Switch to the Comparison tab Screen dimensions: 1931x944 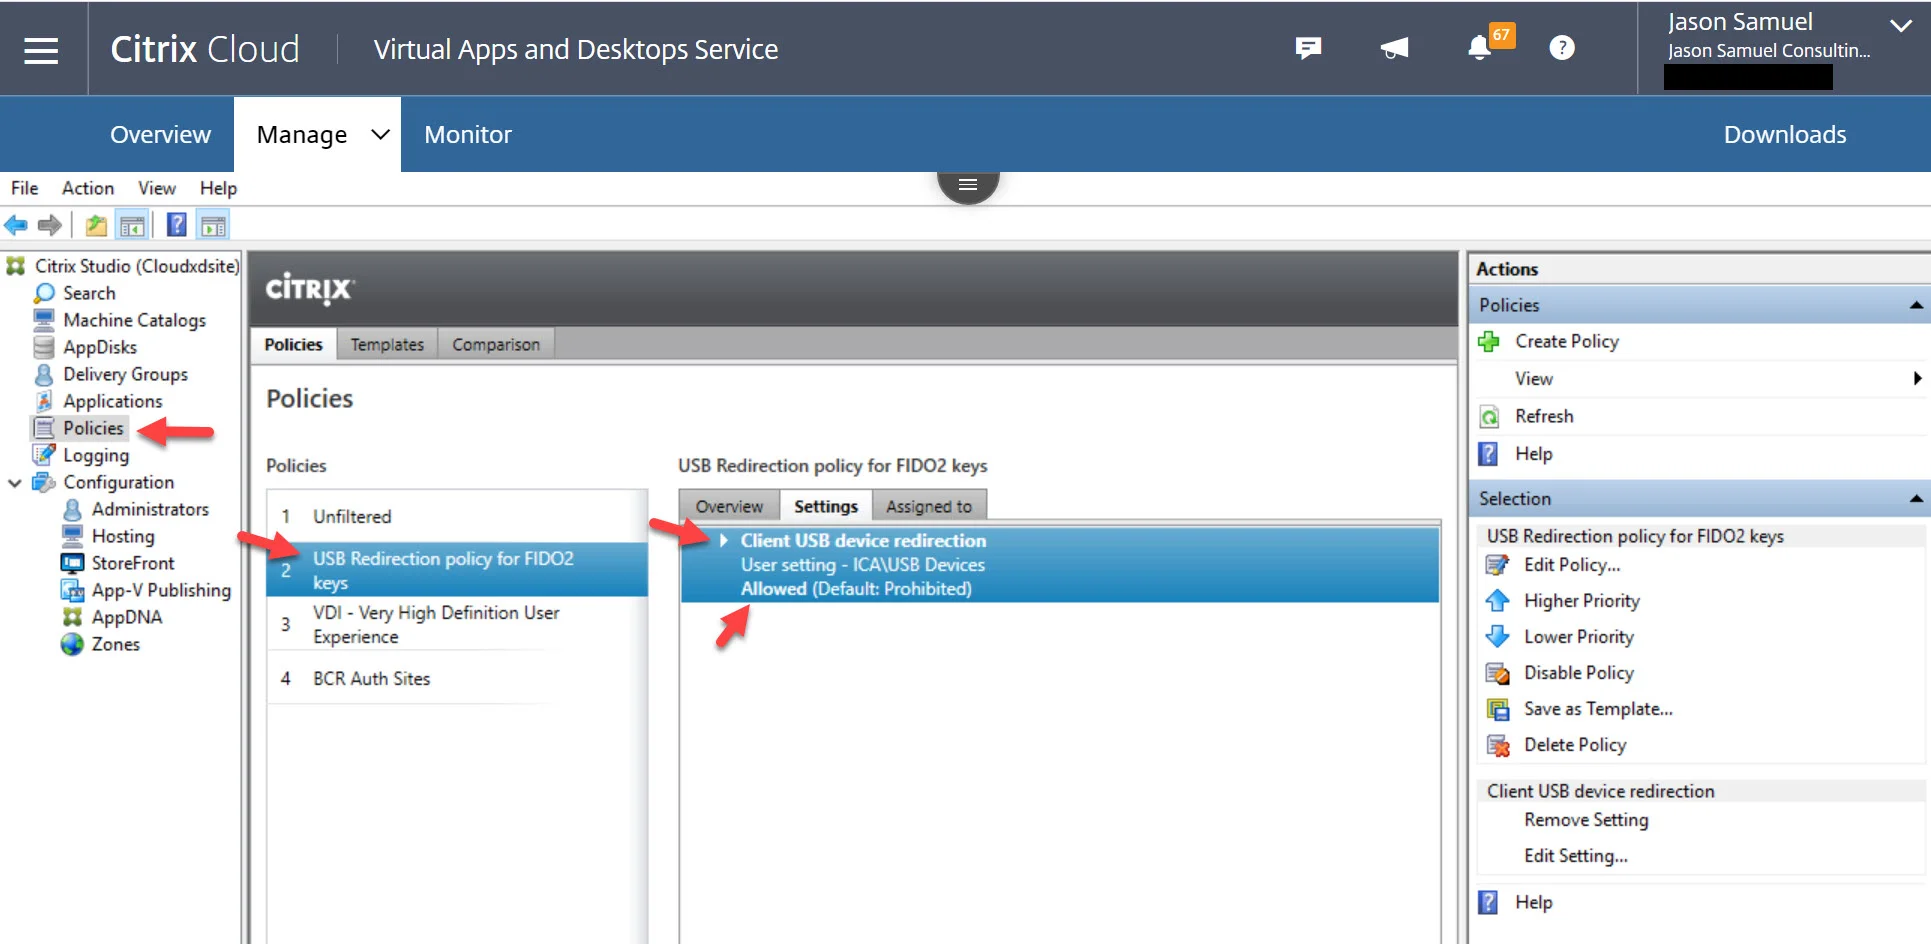point(496,344)
